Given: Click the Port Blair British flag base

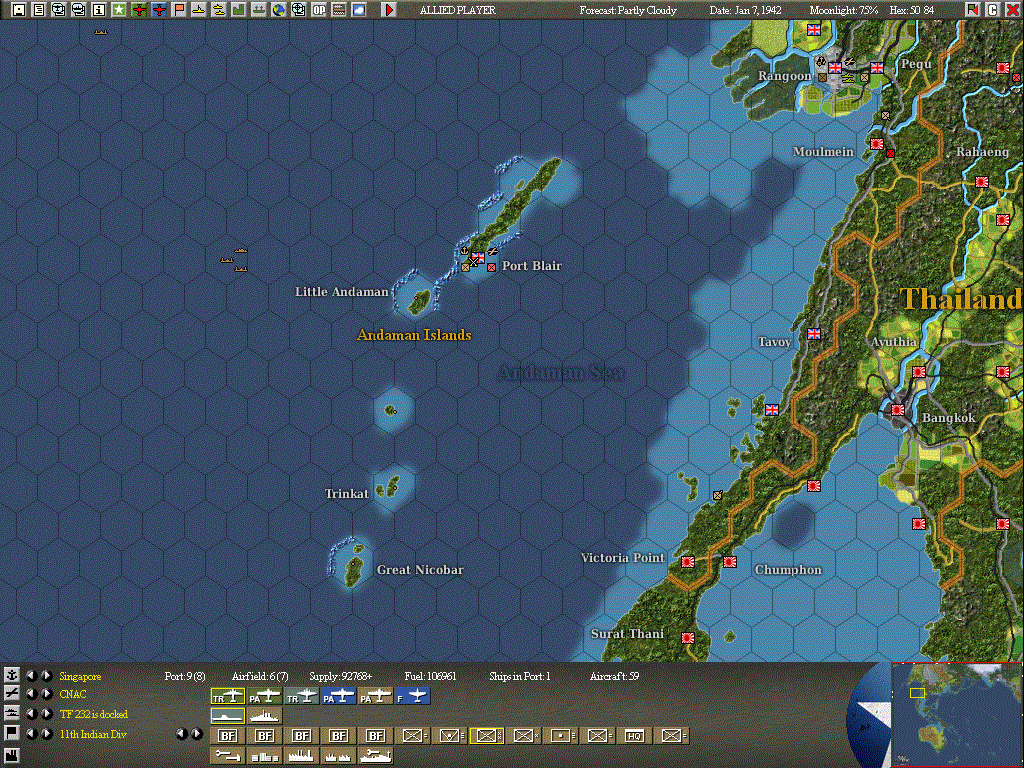Looking at the screenshot, I should pyautogui.click(x=479, y=257).
